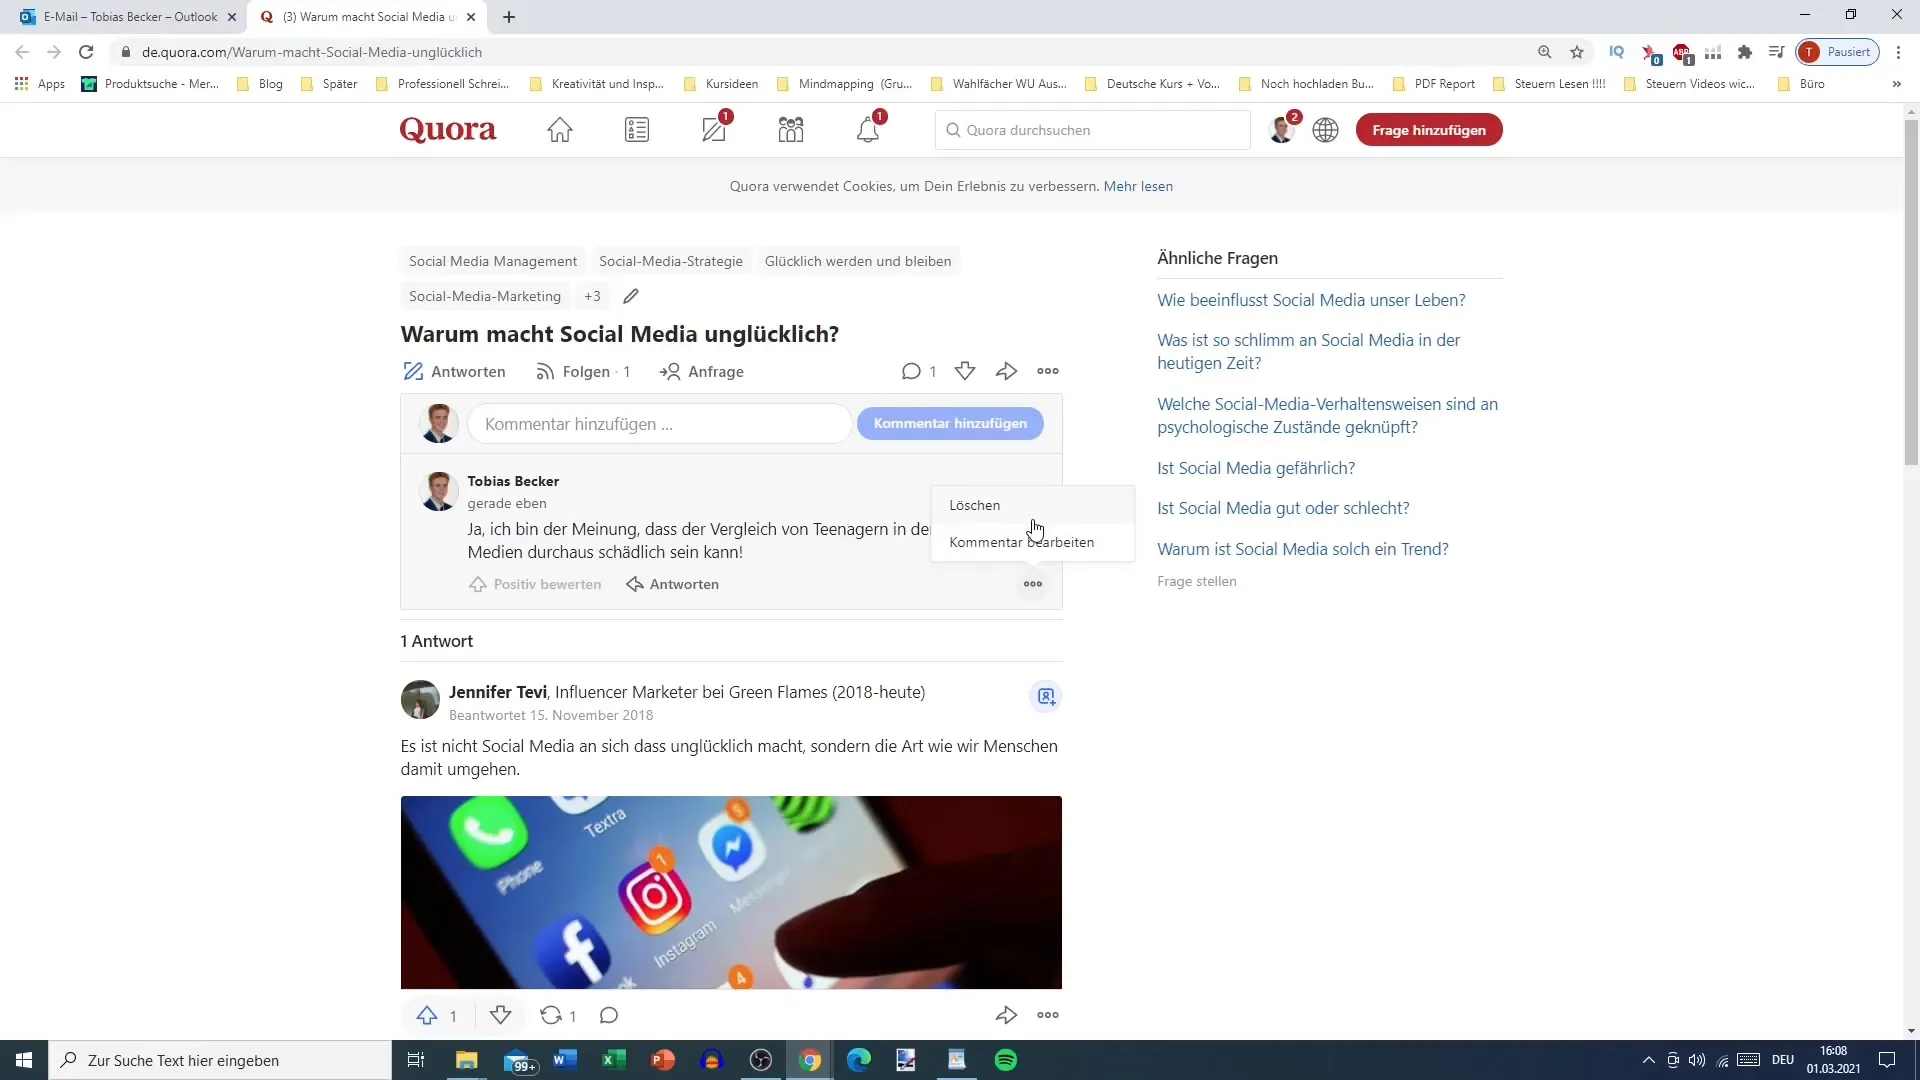Open Blog bookmark folder

pos(260,84)
